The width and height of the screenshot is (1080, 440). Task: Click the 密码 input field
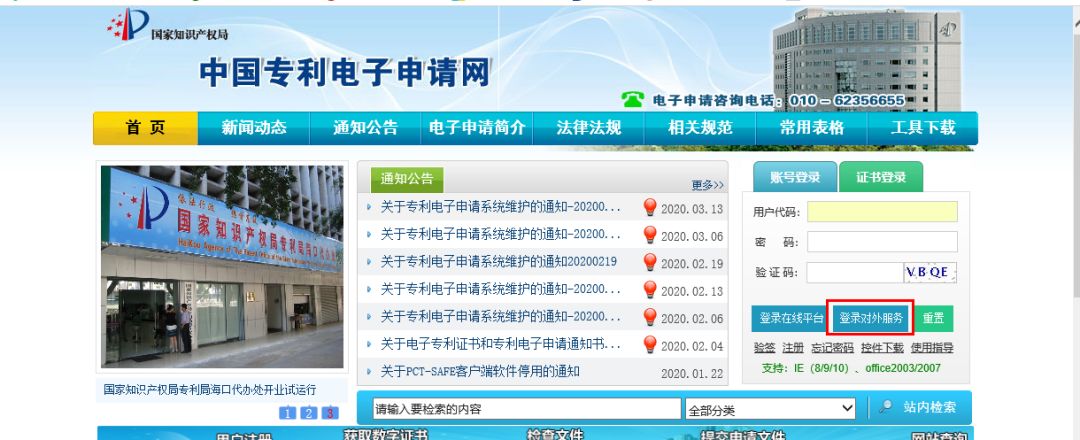(x=882, y=242)
